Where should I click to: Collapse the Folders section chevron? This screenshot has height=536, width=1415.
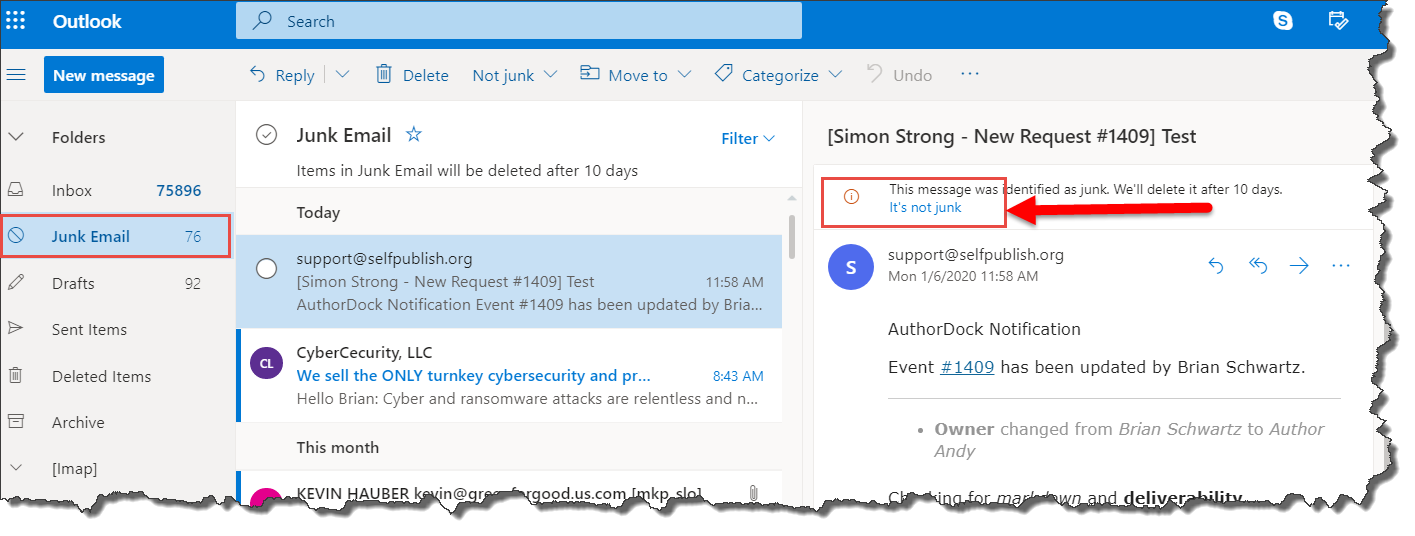(x=16, y=137)
